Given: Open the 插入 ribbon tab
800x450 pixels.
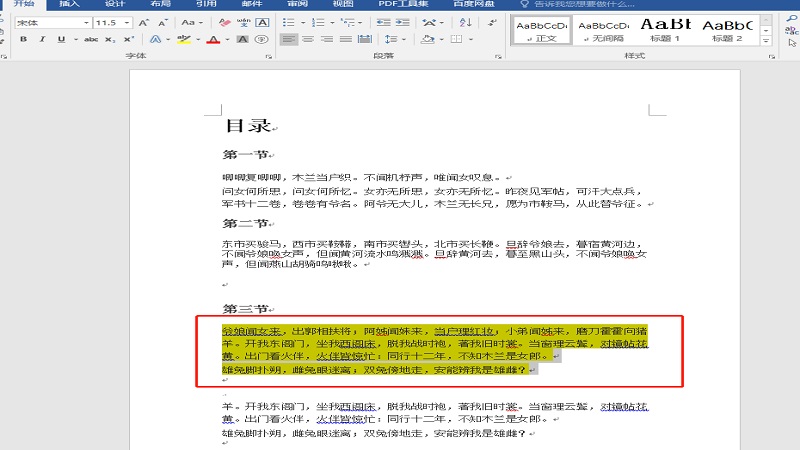Looking at the screenshot, I should pyautogui.click(x=69, y=4).
